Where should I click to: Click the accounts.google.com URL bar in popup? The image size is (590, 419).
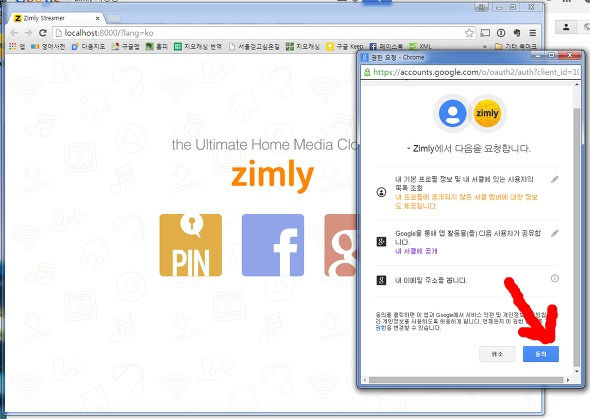(x=470, y=72)
